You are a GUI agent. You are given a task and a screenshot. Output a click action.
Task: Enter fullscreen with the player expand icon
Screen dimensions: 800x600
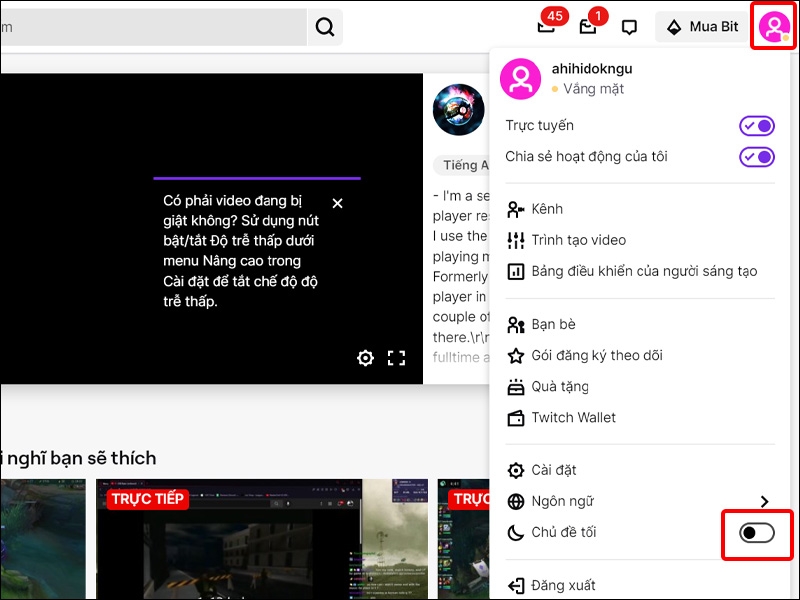click(x=397, y=357)
